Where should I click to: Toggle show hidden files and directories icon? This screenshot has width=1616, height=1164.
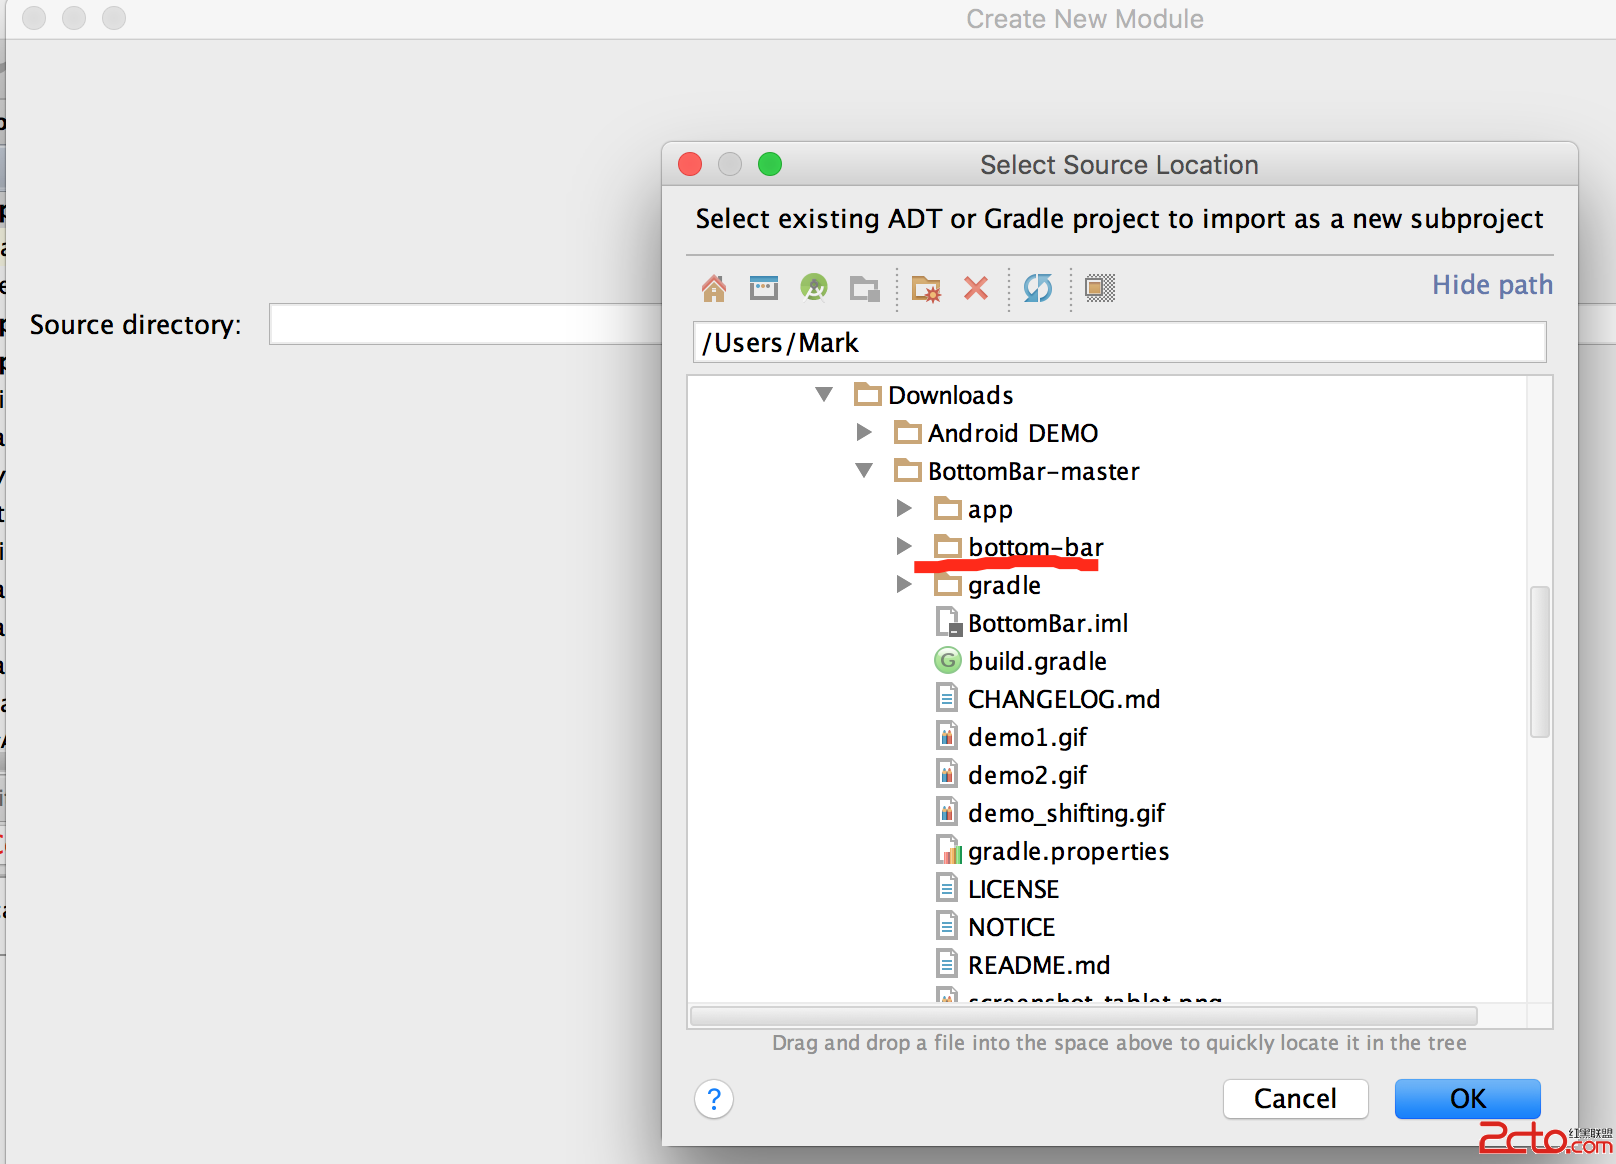pyautogui.click(x=1100, y=288)
